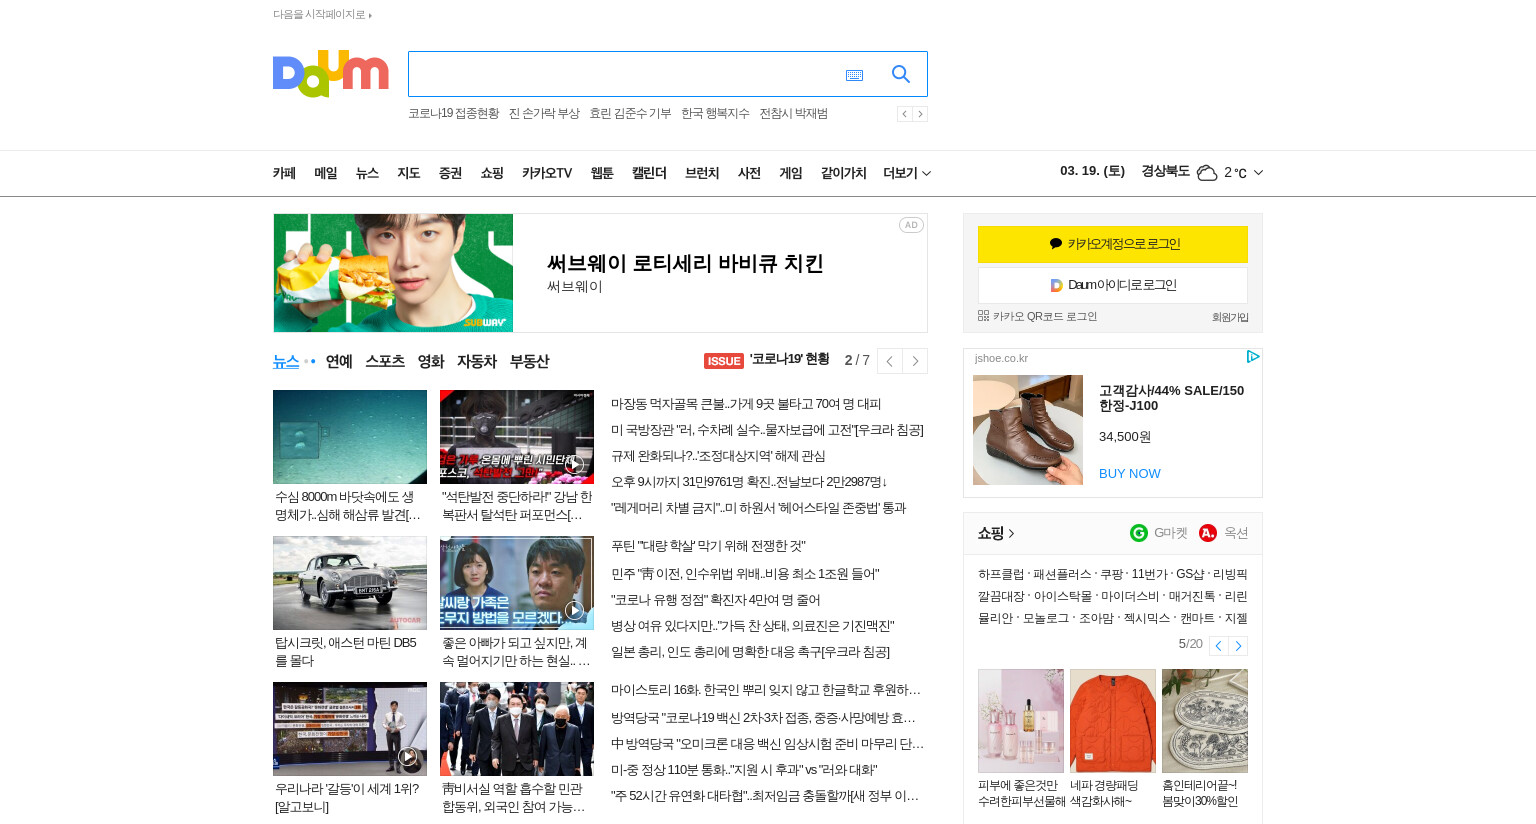Open the brown boots ad image
Screen dimensions: 1536x824
1028,430
